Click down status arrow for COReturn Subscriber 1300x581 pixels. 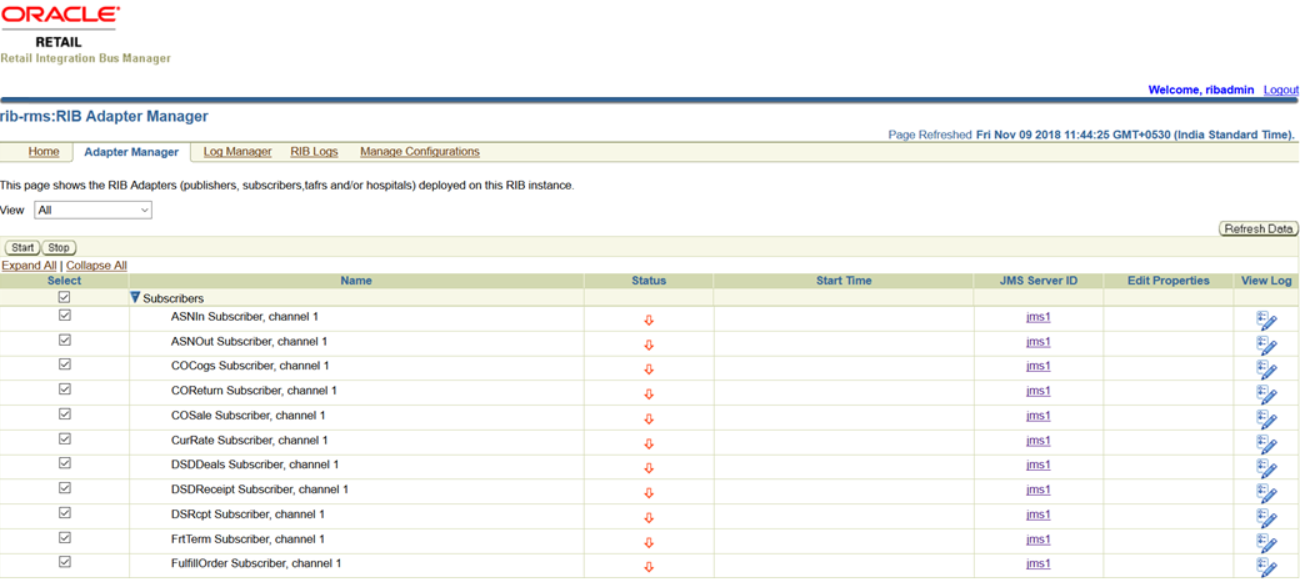tap(649, 394)
